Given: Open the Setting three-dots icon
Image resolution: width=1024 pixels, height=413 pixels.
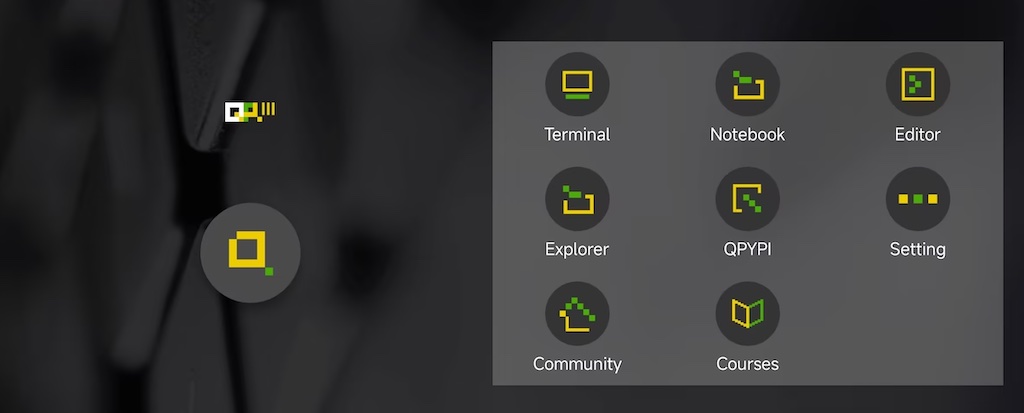Looking at the screenshot, I should [918, 199].
